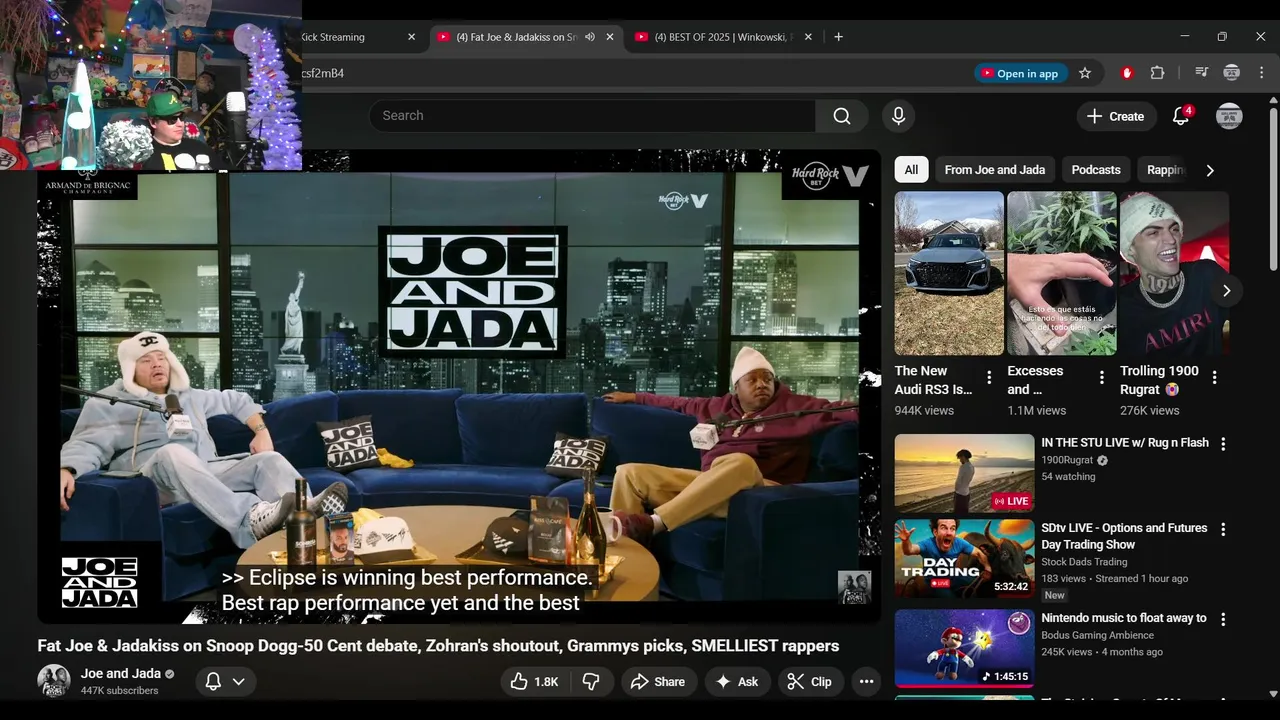Click the 447K subscribers text
The width and height of the screenshot is (1280, 720).
120,691
